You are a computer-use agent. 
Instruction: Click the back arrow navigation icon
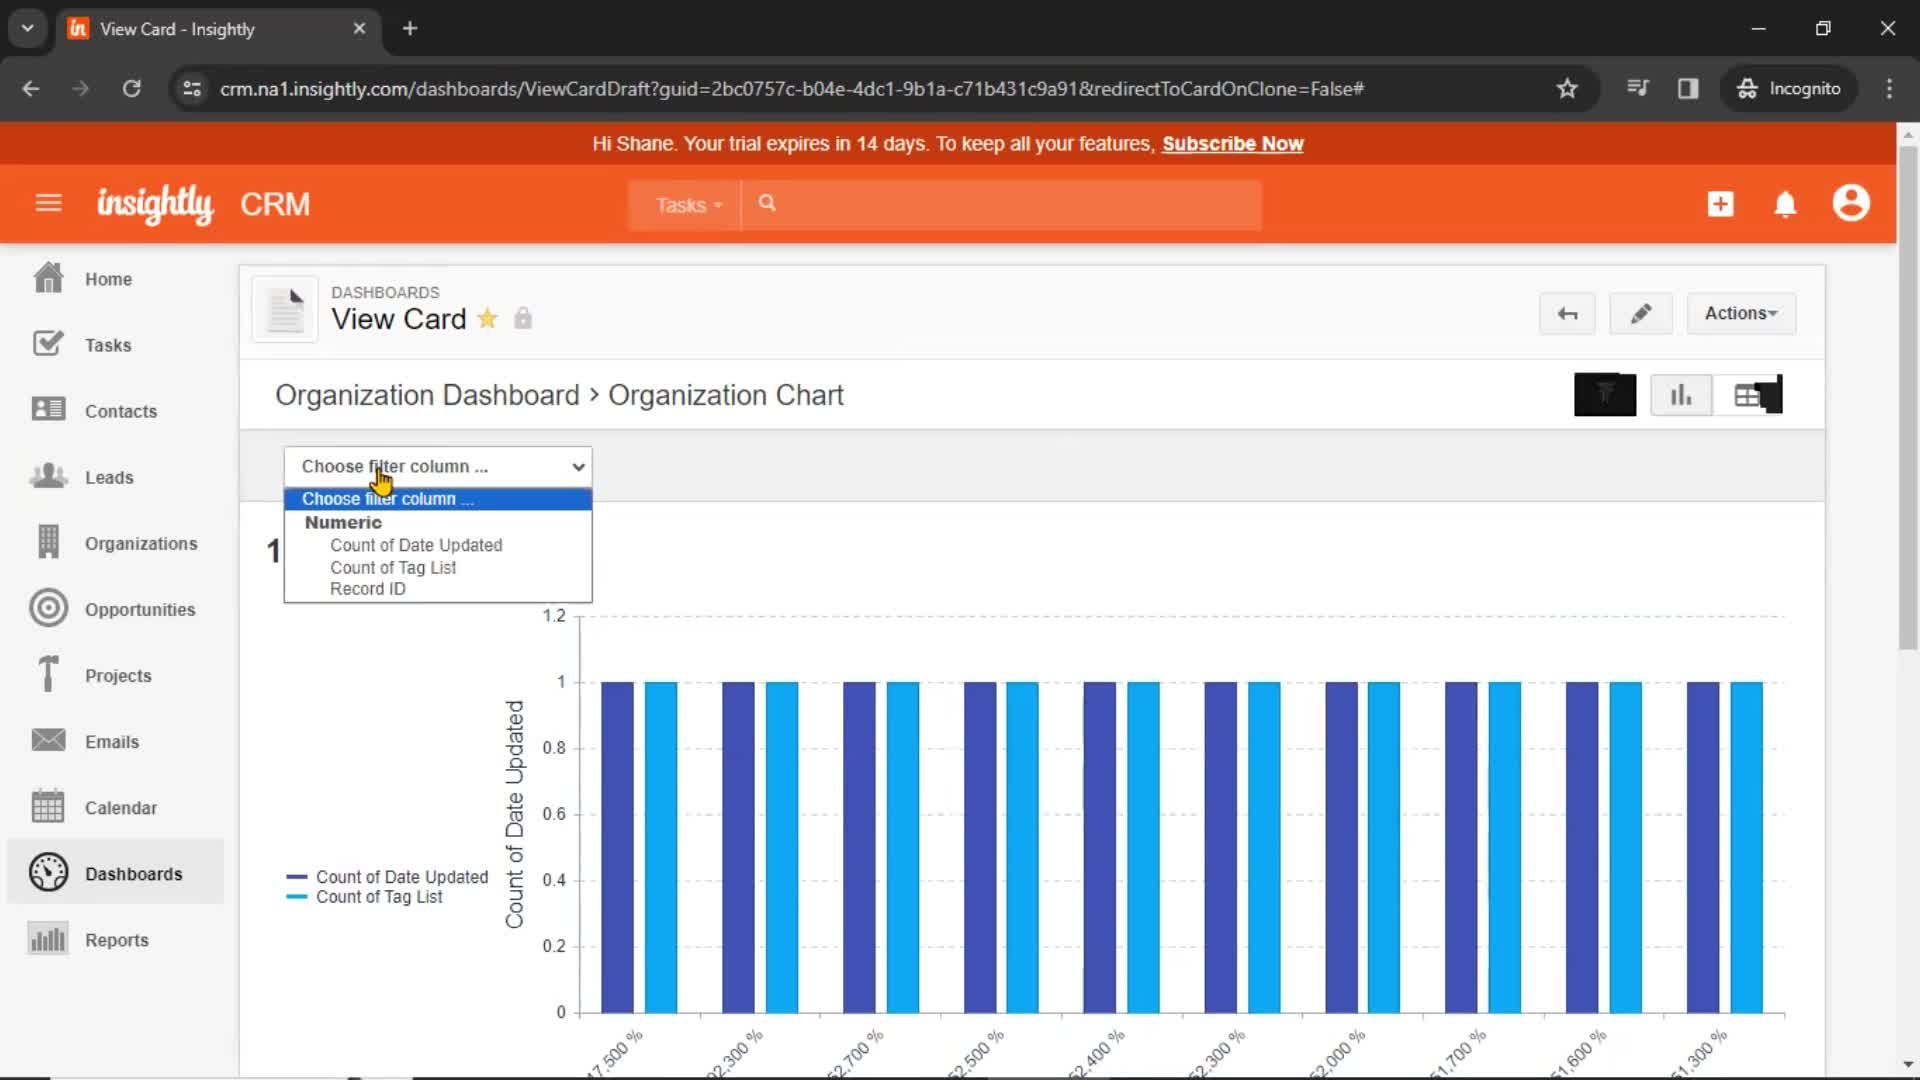(1568, 313)
